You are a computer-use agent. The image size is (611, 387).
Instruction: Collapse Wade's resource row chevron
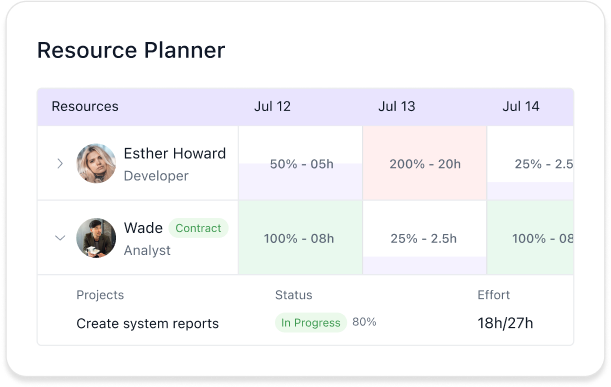(x=60, y=238)
